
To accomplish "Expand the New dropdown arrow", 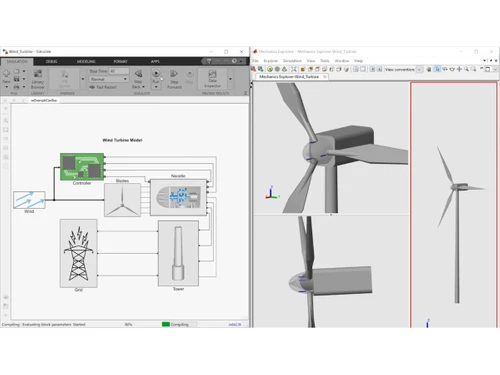I will (x=7, y=87).
